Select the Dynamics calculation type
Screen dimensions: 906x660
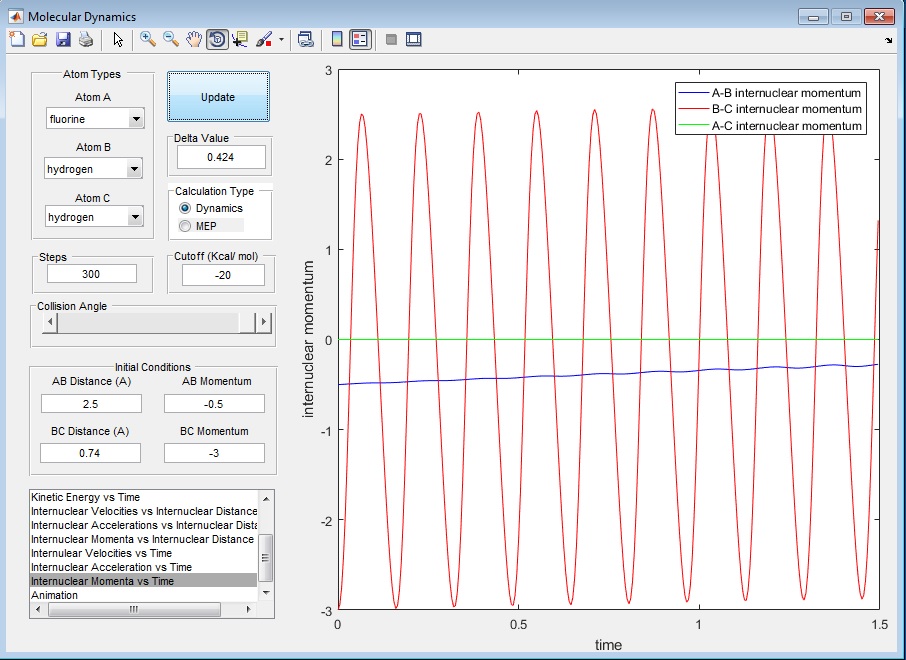184,208
